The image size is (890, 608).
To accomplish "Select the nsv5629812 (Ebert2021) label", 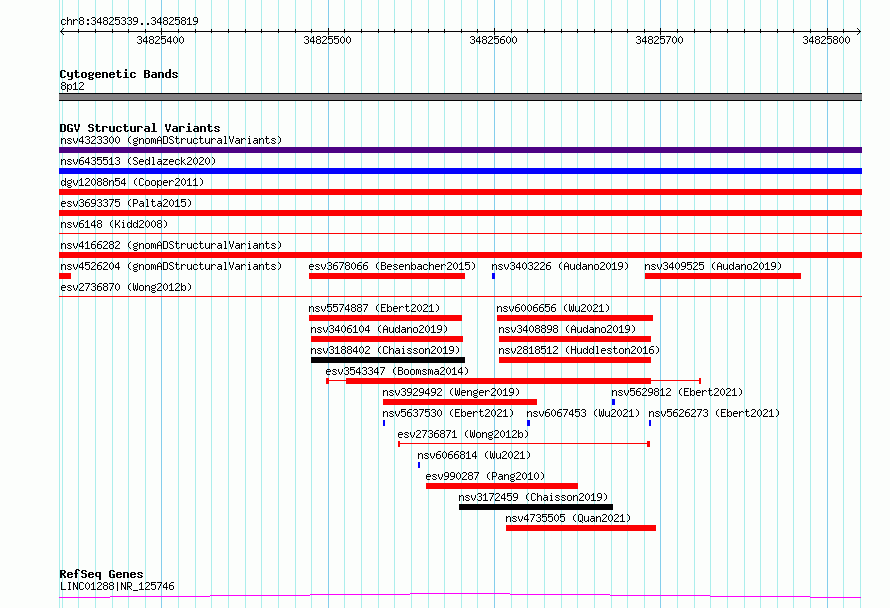I will pos(677,392).
